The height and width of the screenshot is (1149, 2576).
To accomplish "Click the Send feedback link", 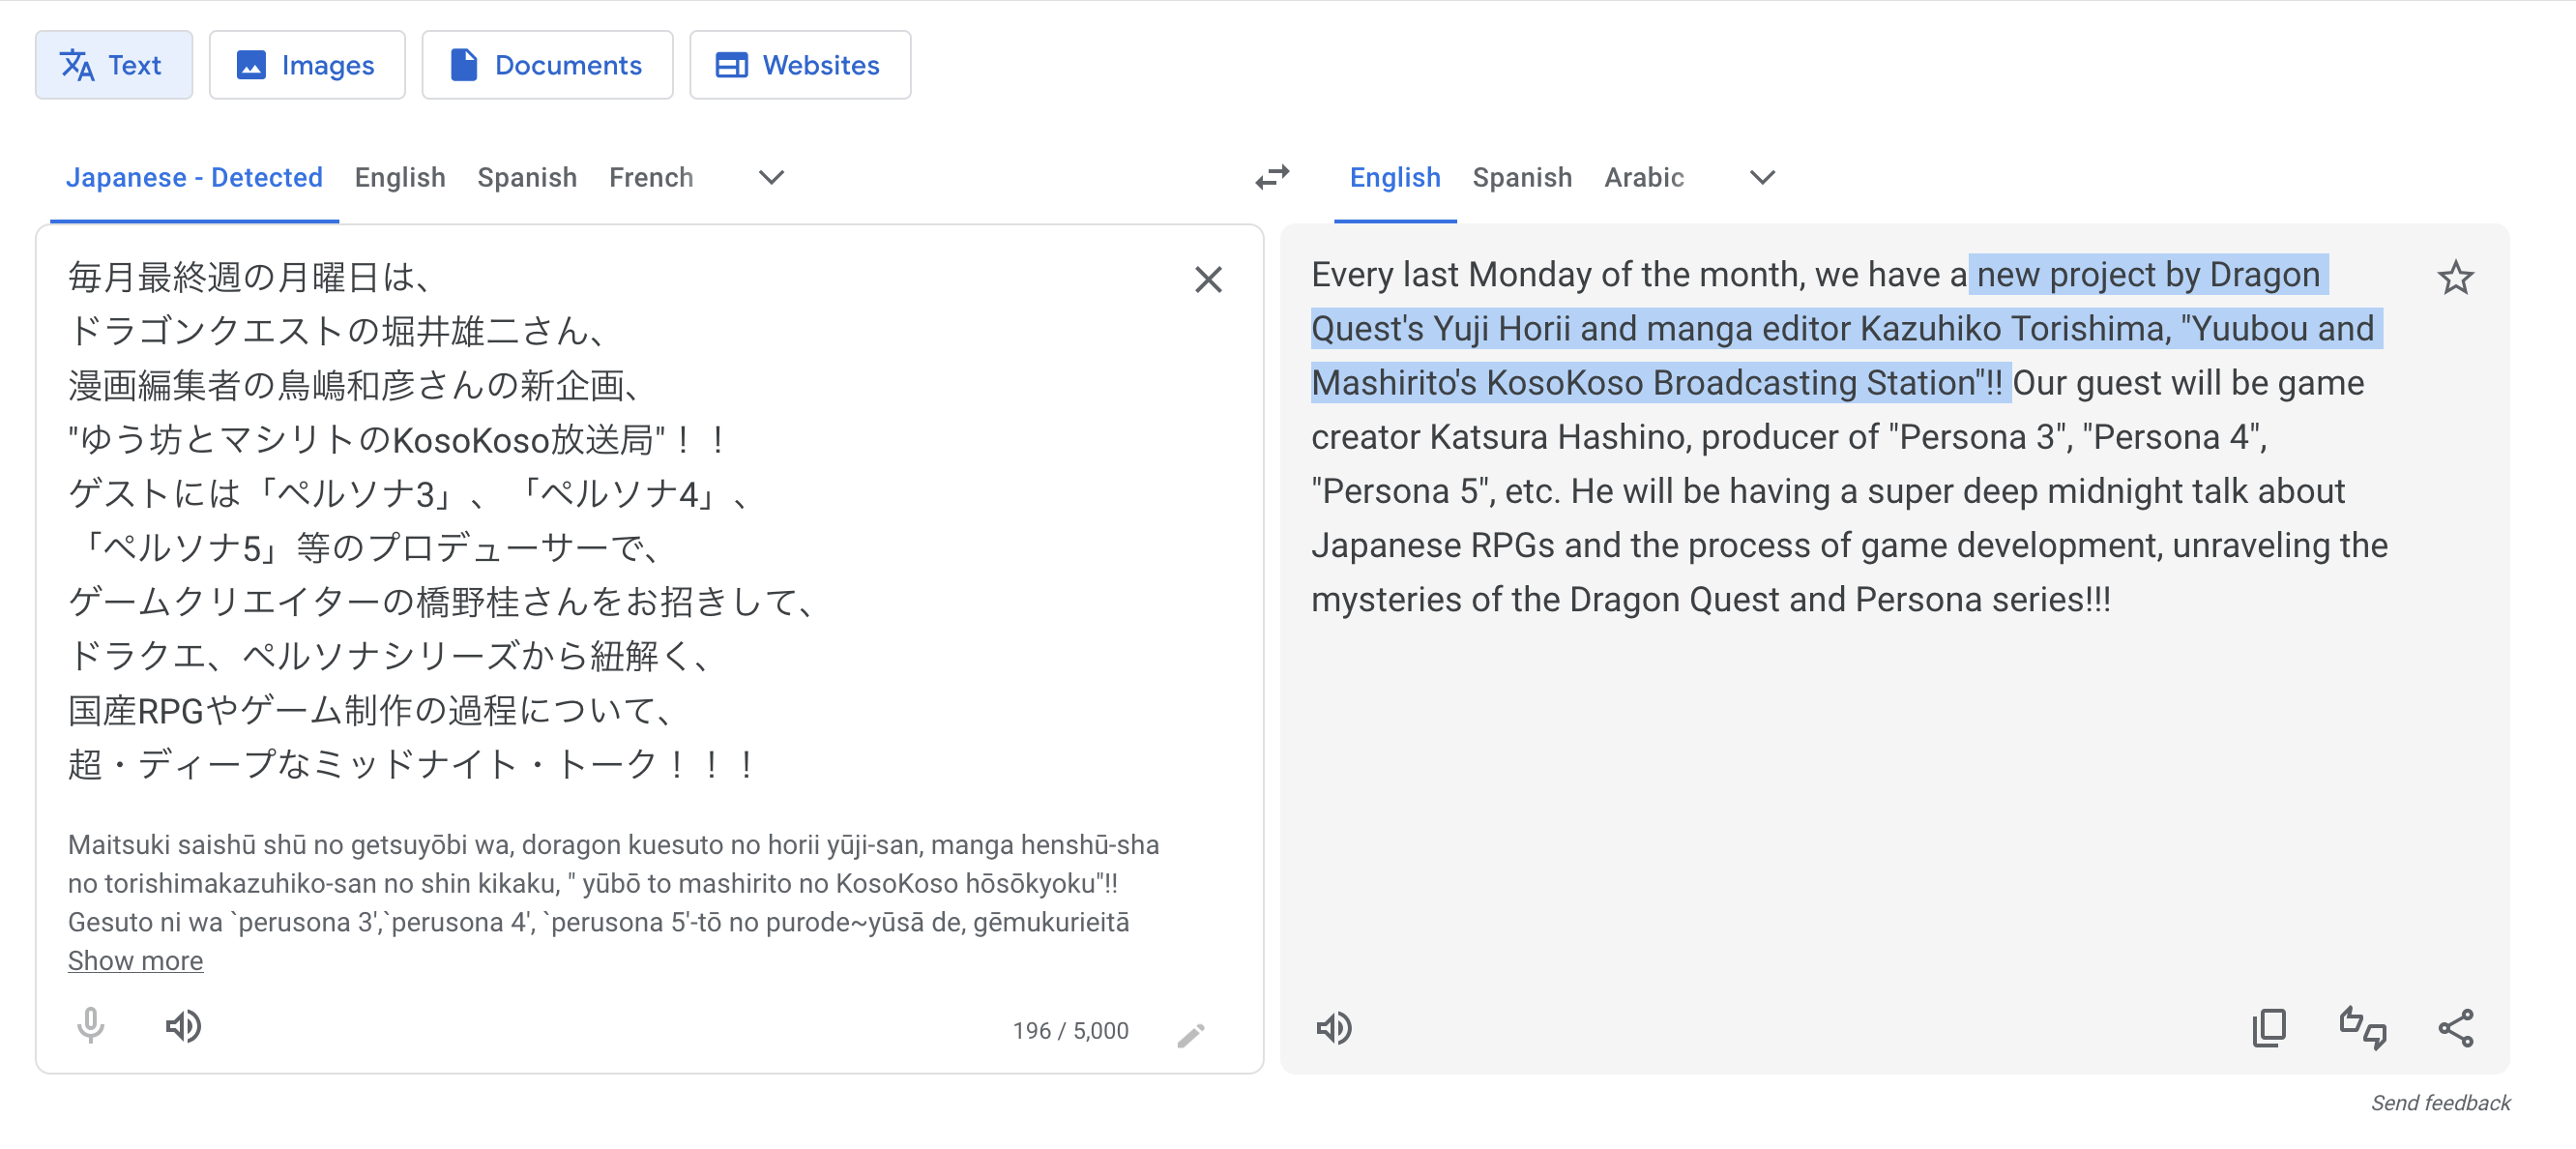I will (2440, 1102).
